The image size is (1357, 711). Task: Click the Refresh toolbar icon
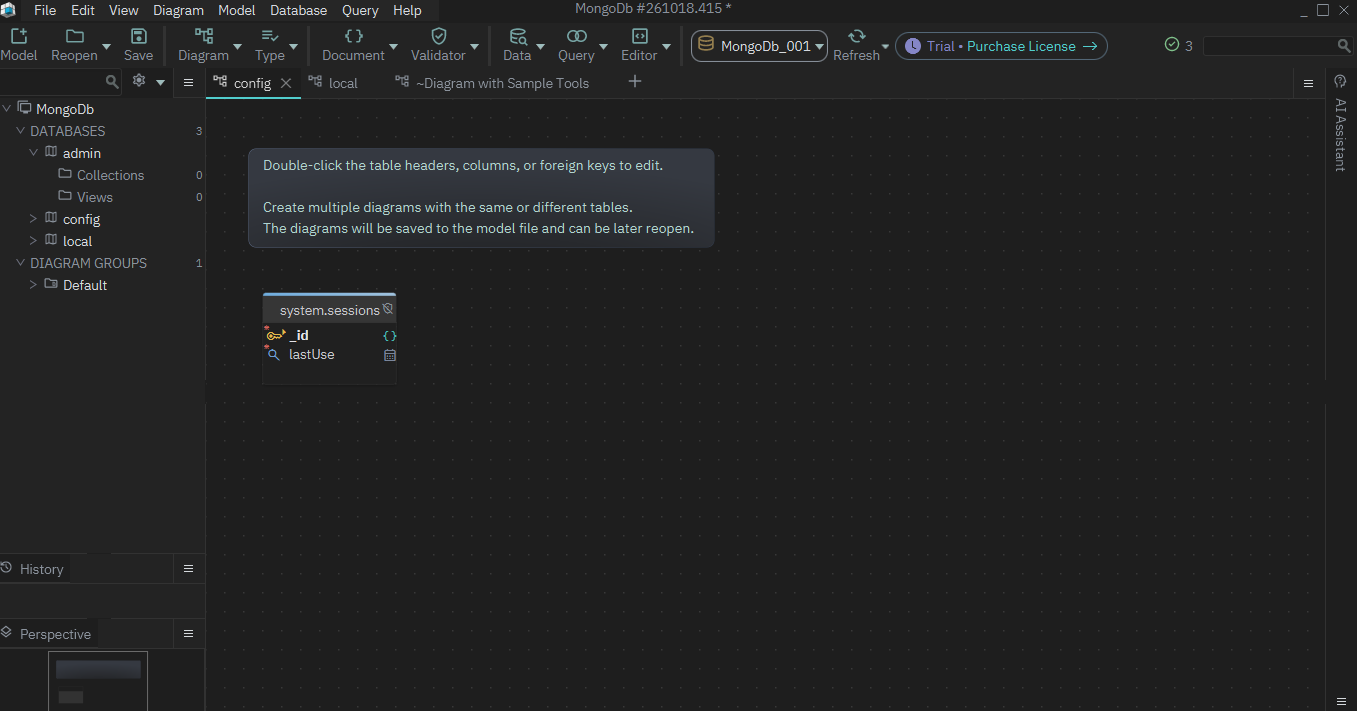pos(857,37)
